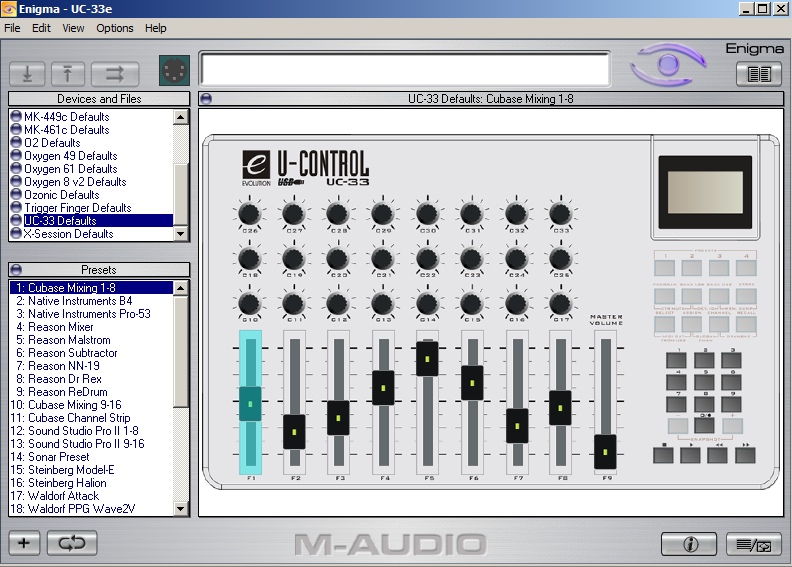This screenshot has width=792, height=567.
Task: Click the Store button on the controller
Action: coord(746,296)
